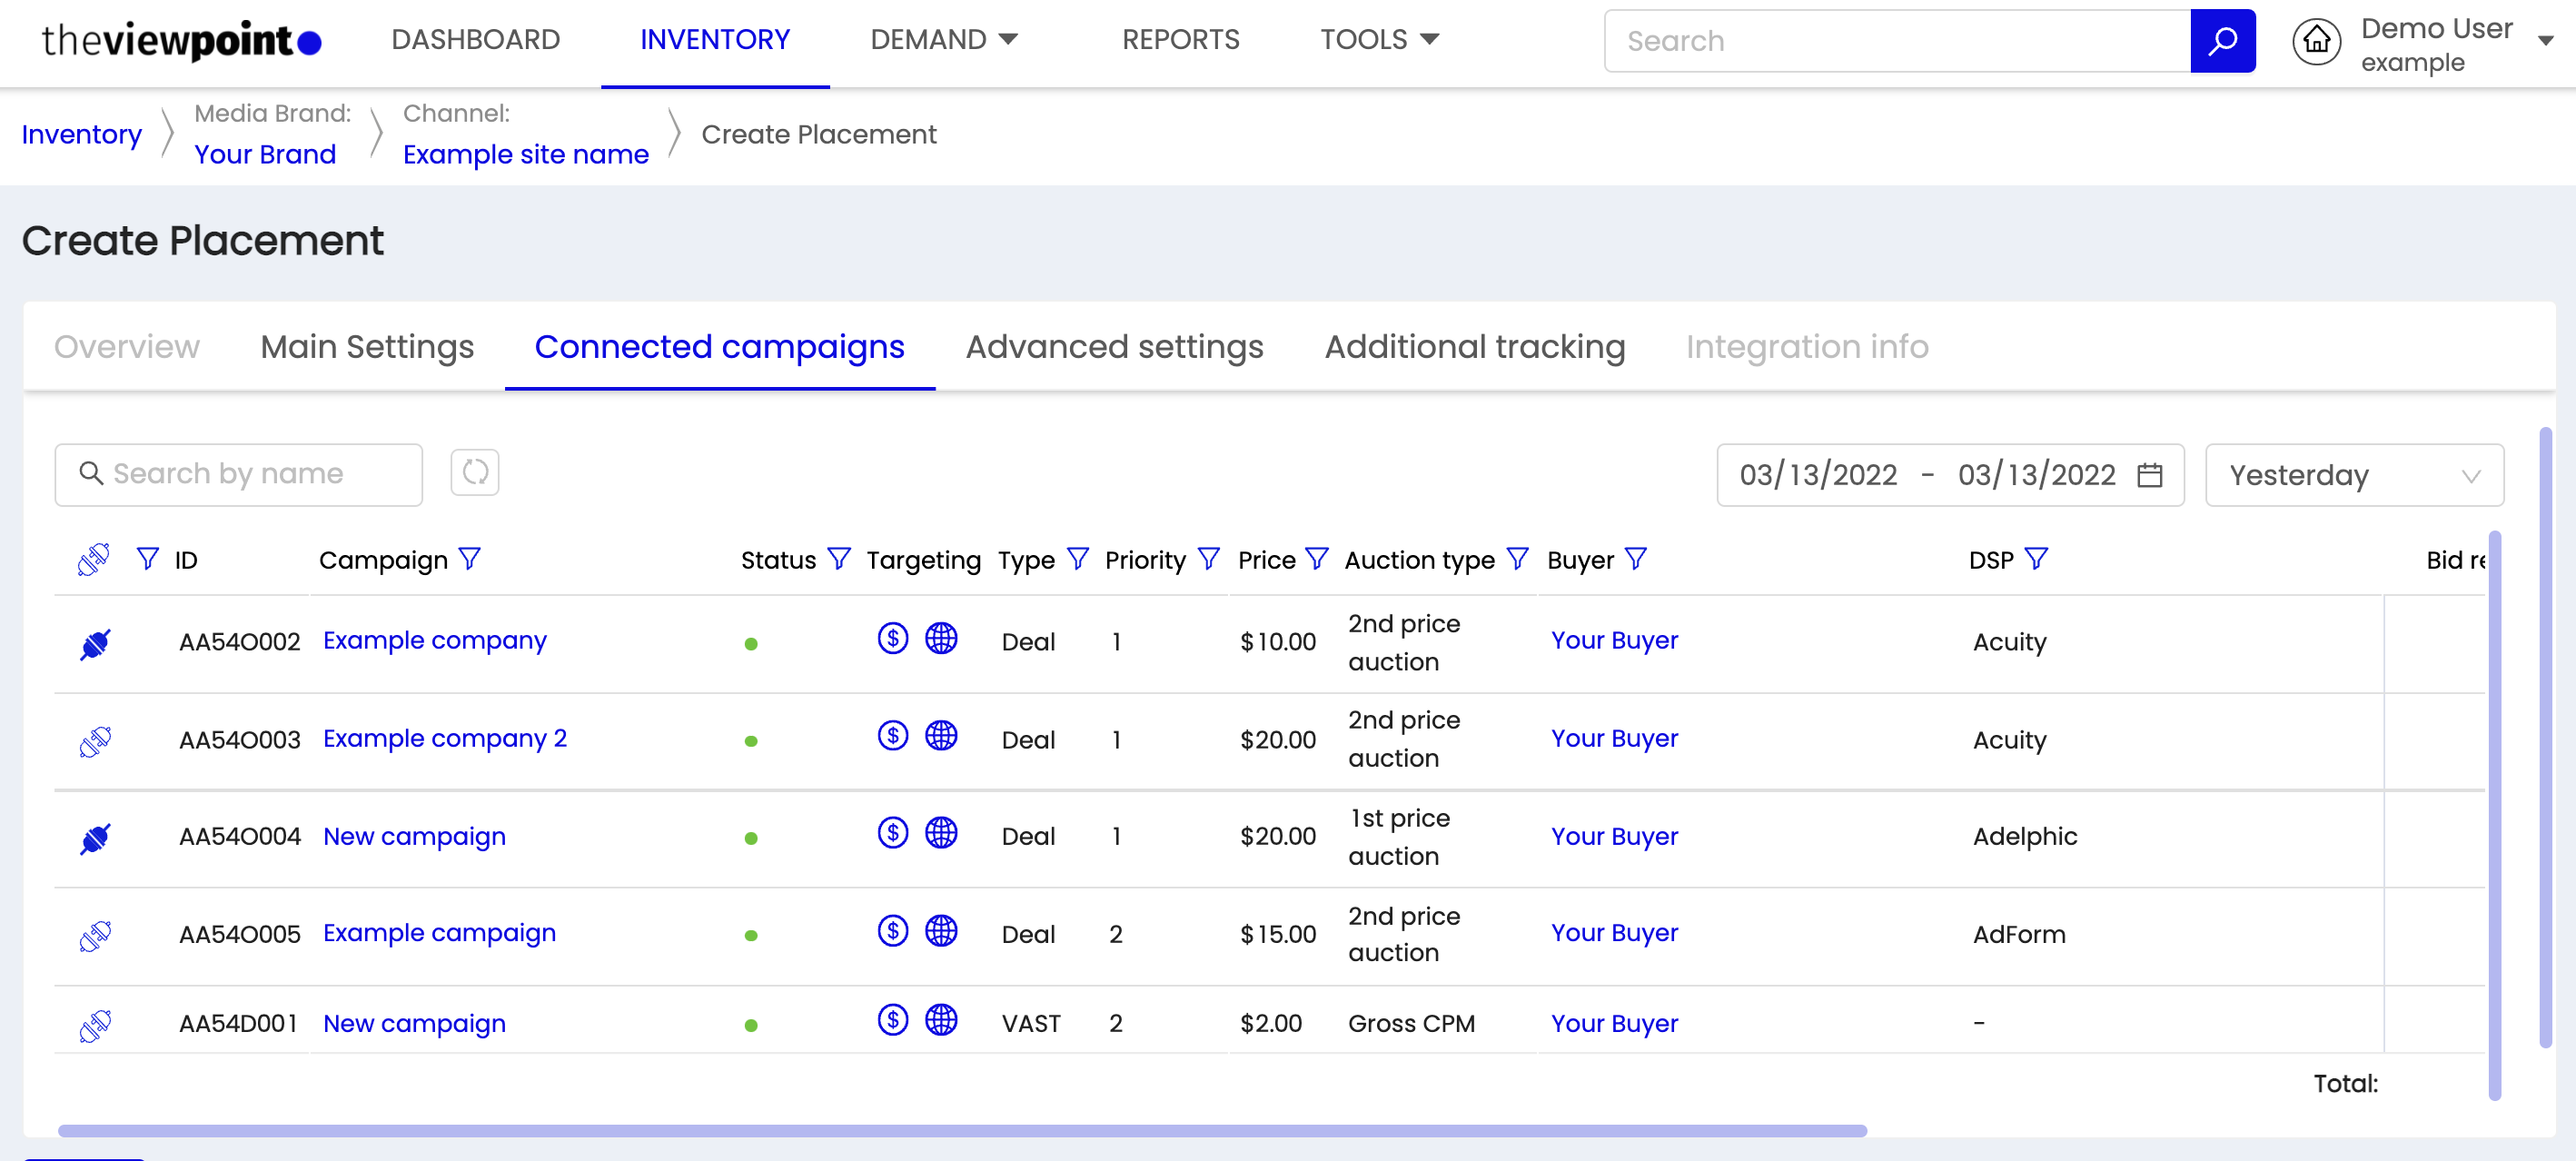2576x1161 pixels.
Task: Open Your Brand breadcrumb link
Action: [264, 154]
